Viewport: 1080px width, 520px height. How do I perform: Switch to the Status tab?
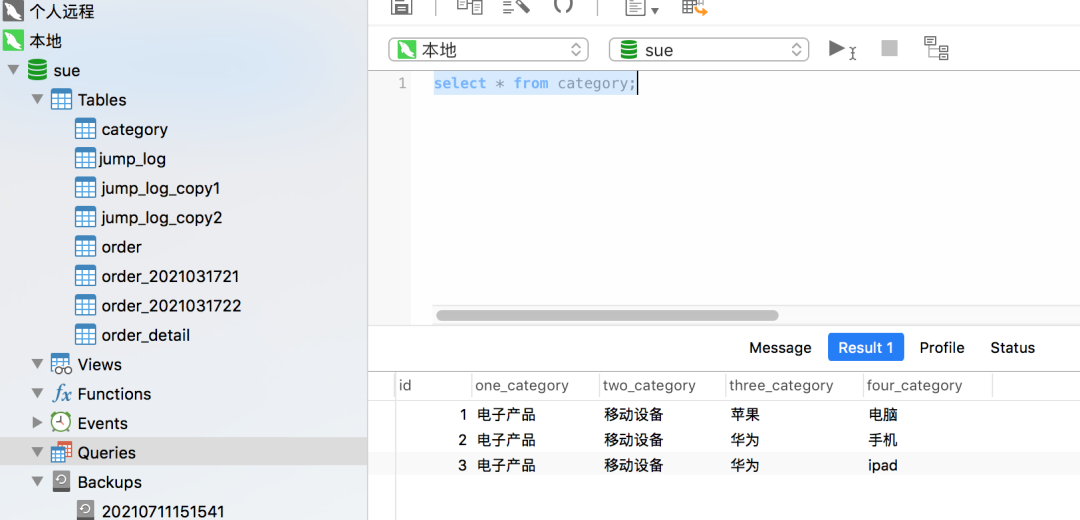1012,348
